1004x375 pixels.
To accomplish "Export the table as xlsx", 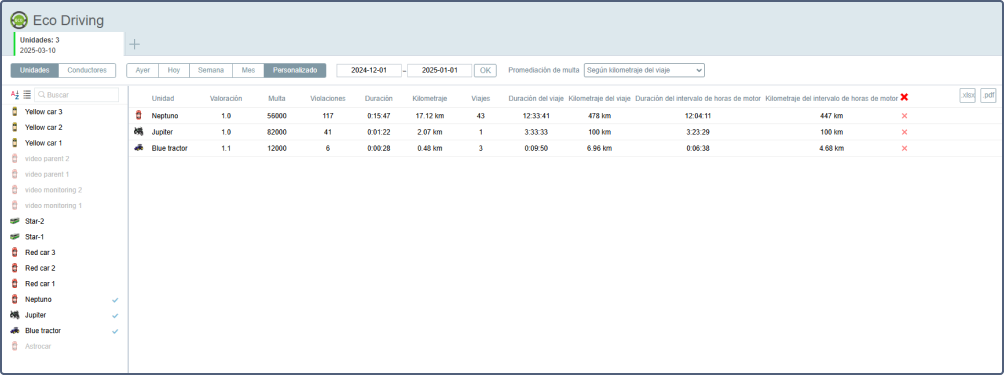I will [x=967, y=95].
